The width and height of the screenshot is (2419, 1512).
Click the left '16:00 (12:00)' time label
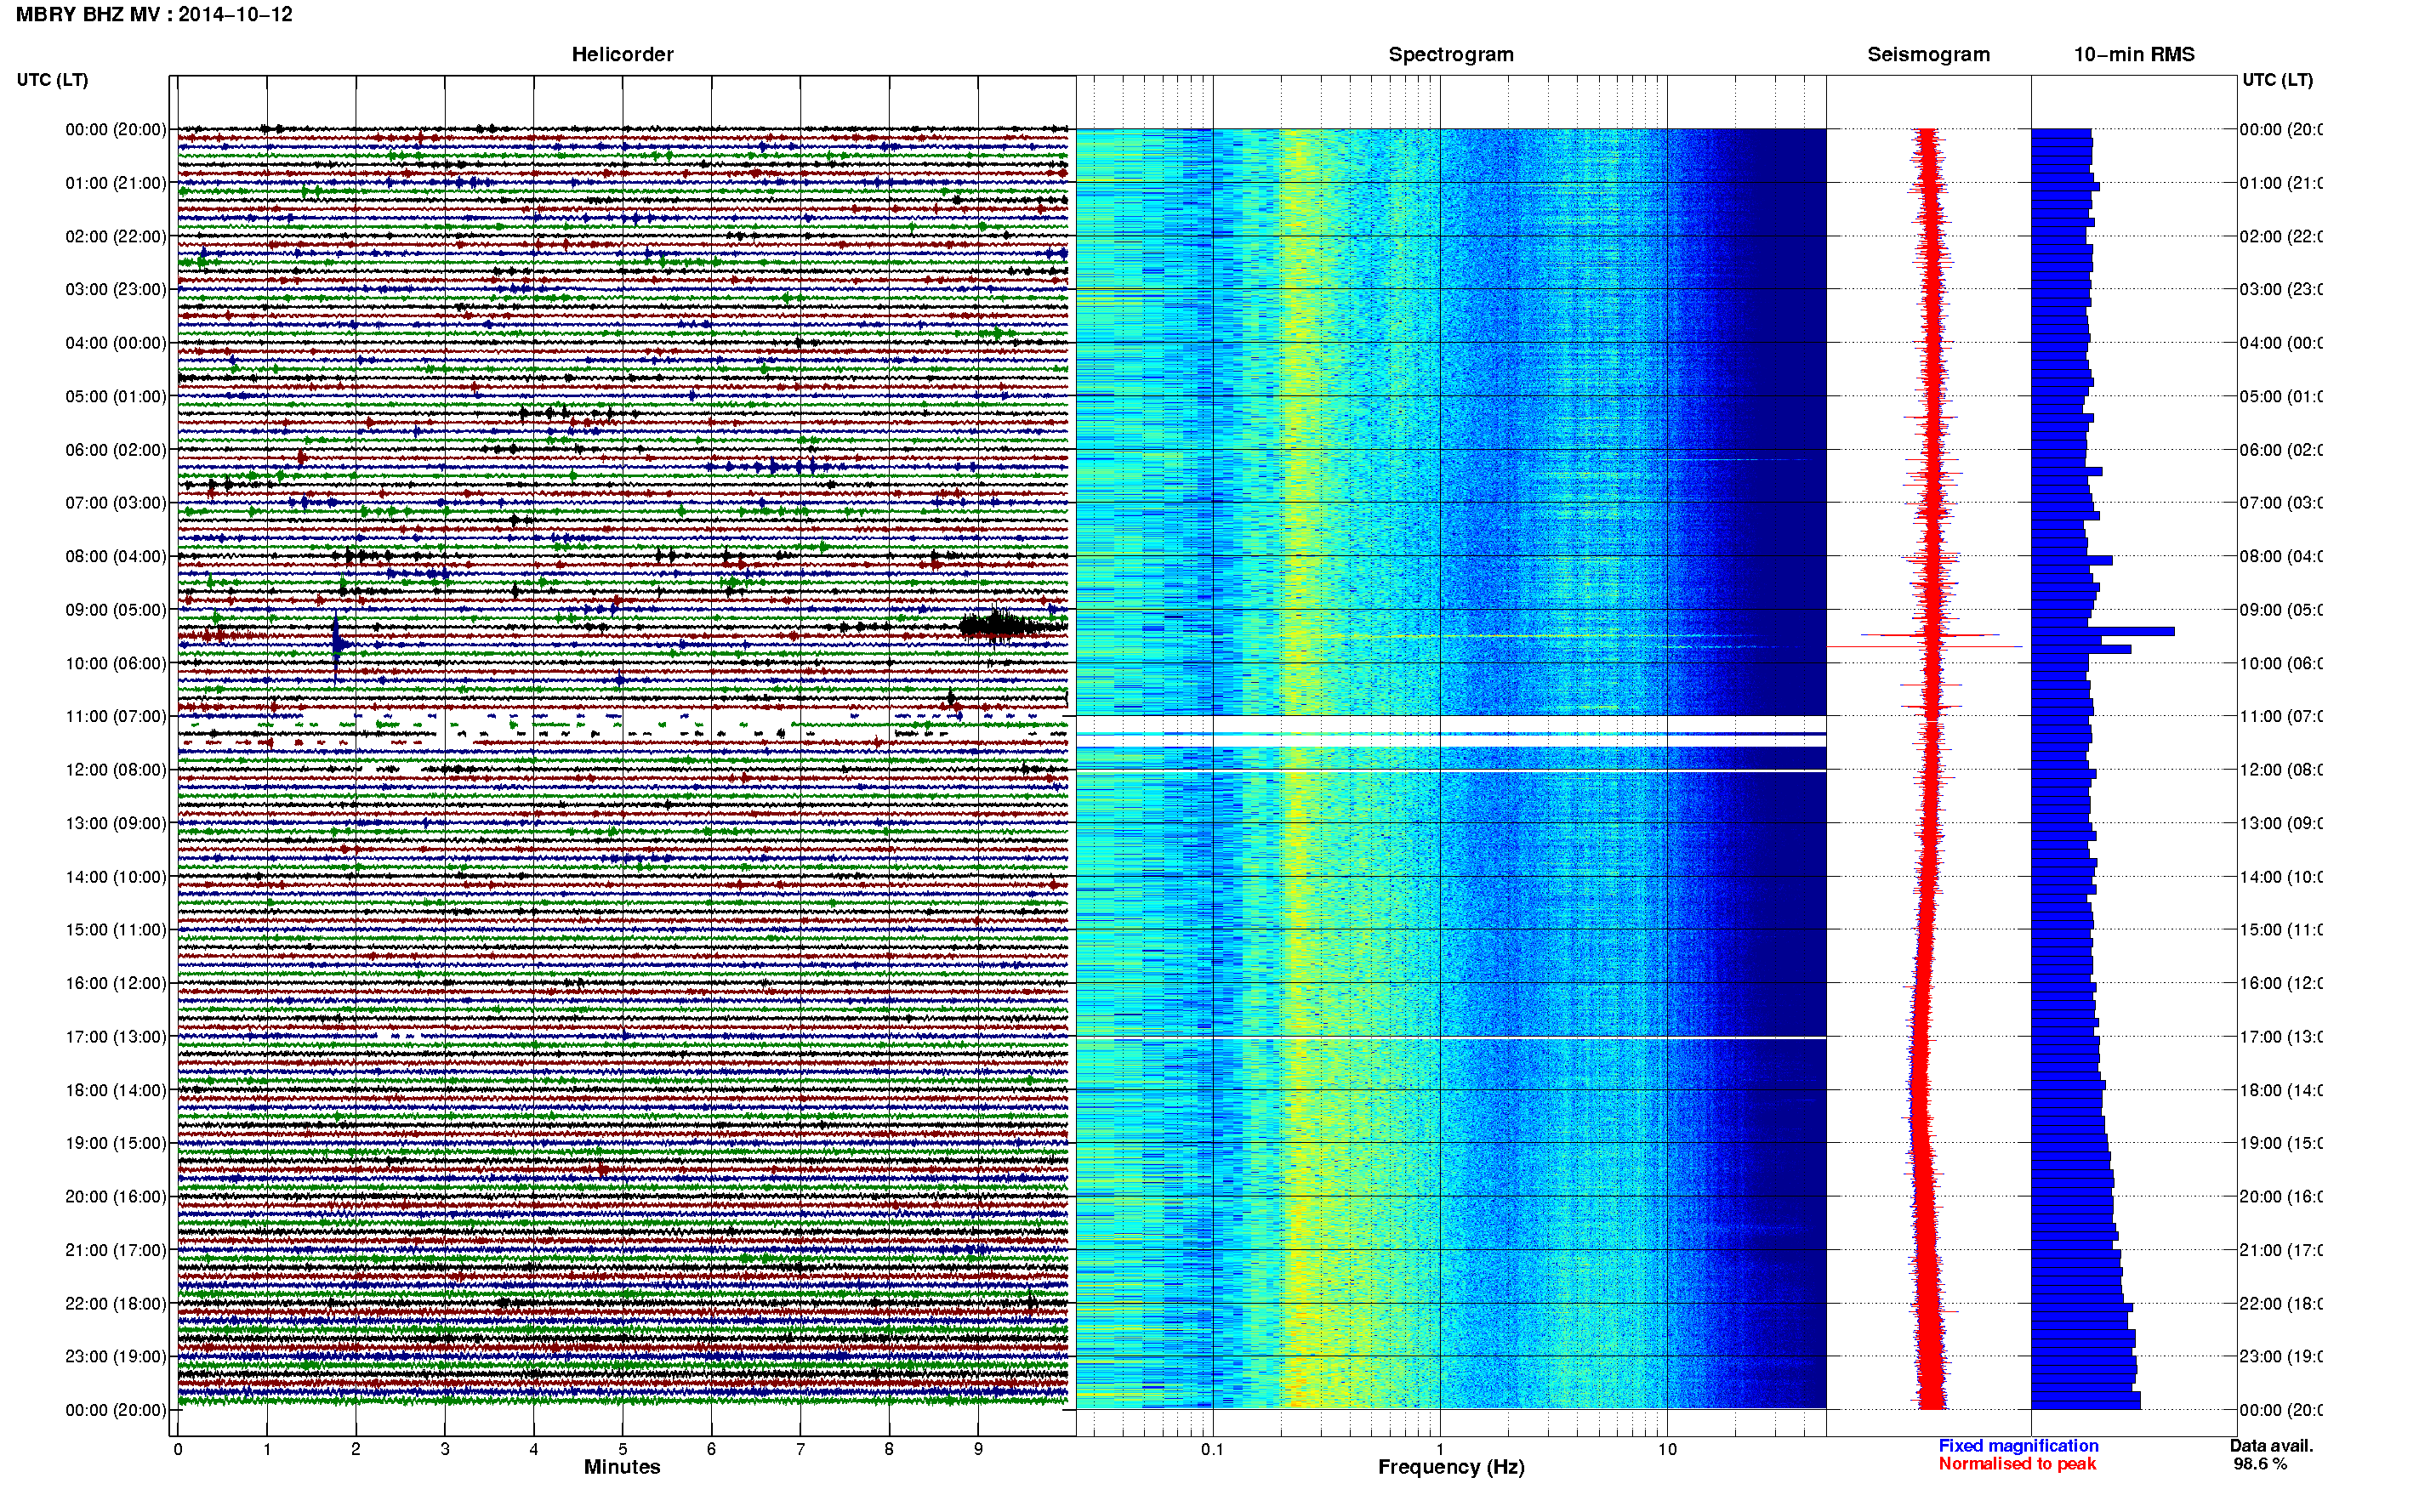(116, 984)
